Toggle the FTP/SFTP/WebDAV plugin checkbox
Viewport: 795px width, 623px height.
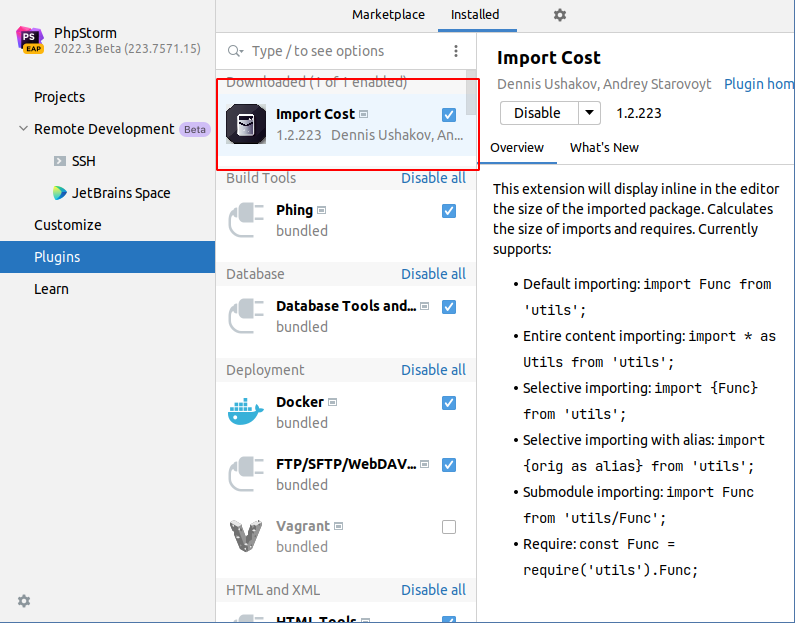tap(449, 465)
